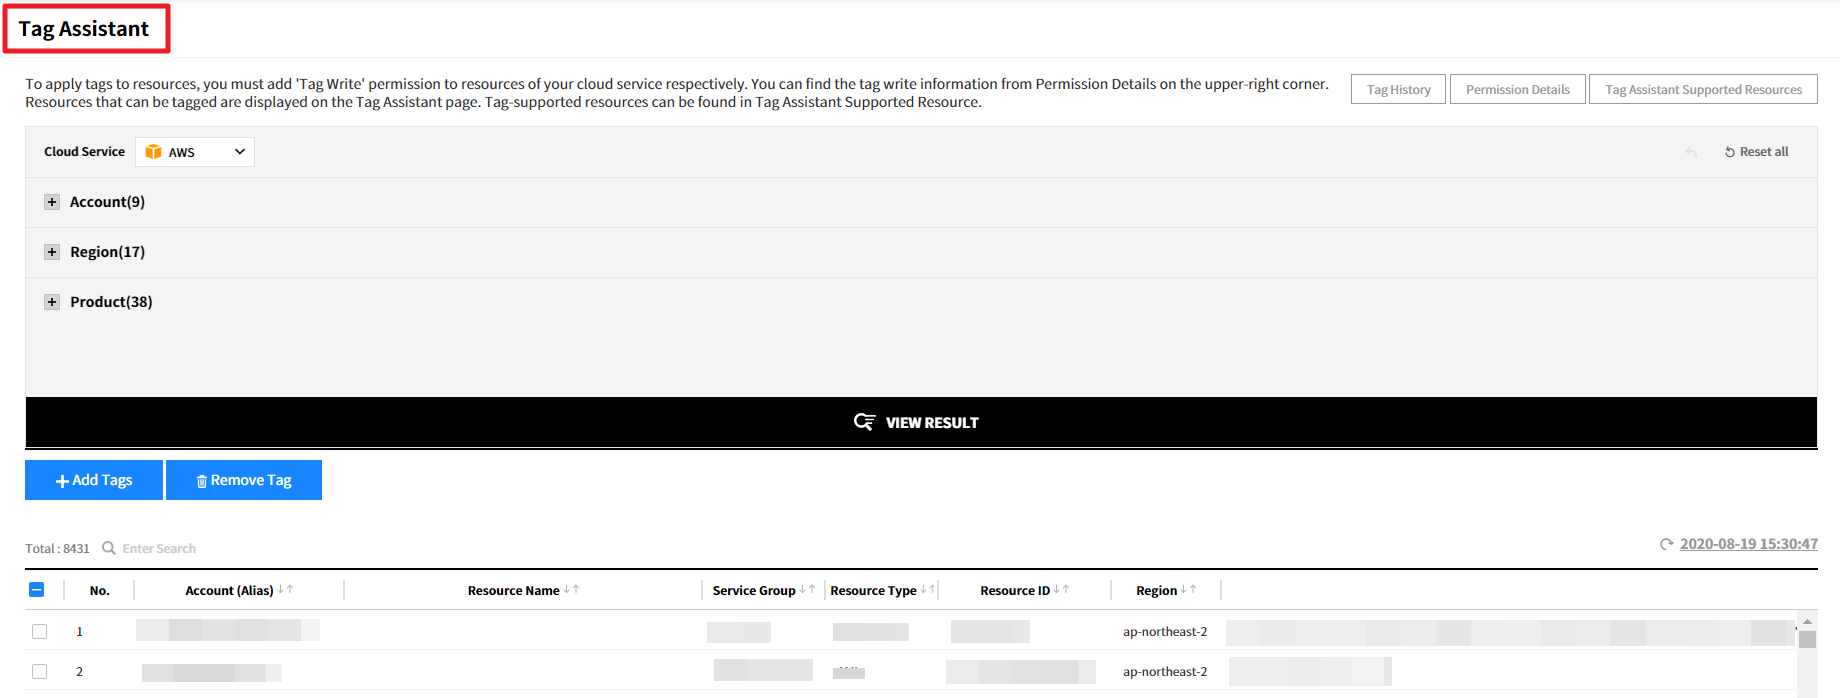
Task: Open the Tag History page
Action: [x=1398, y=89]
